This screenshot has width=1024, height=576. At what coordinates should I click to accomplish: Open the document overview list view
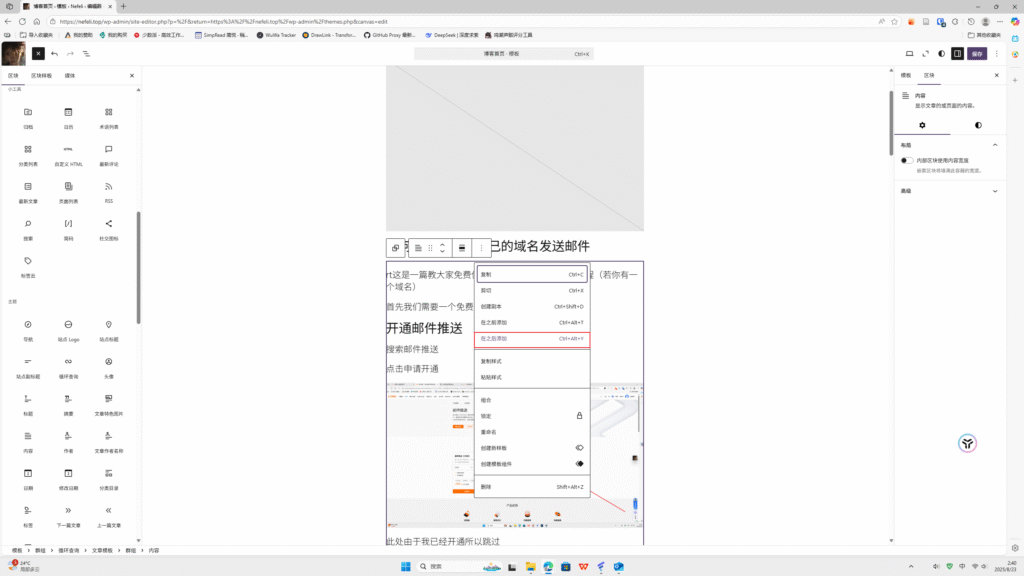tap(86, 54)
